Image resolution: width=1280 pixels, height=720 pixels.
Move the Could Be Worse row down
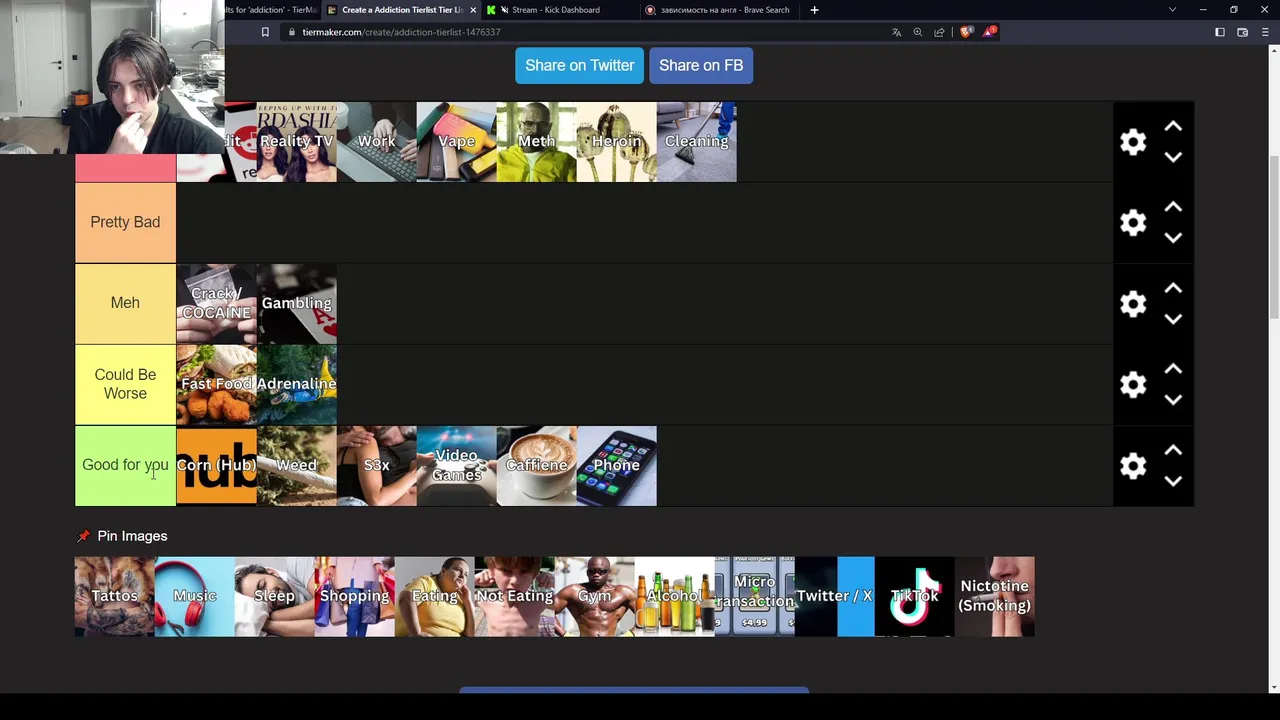click(x=1173, y=400)
